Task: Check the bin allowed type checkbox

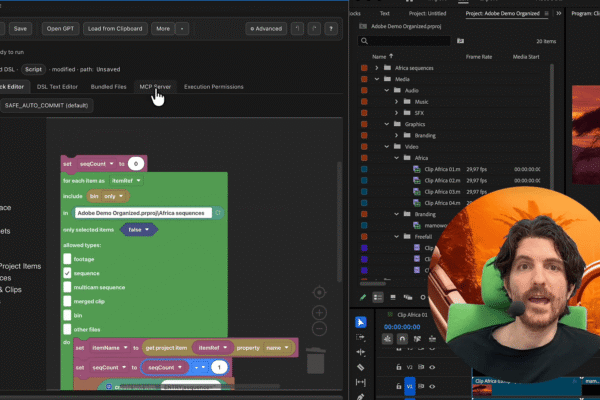Action: pyautogui.click(x=67, y=315)
